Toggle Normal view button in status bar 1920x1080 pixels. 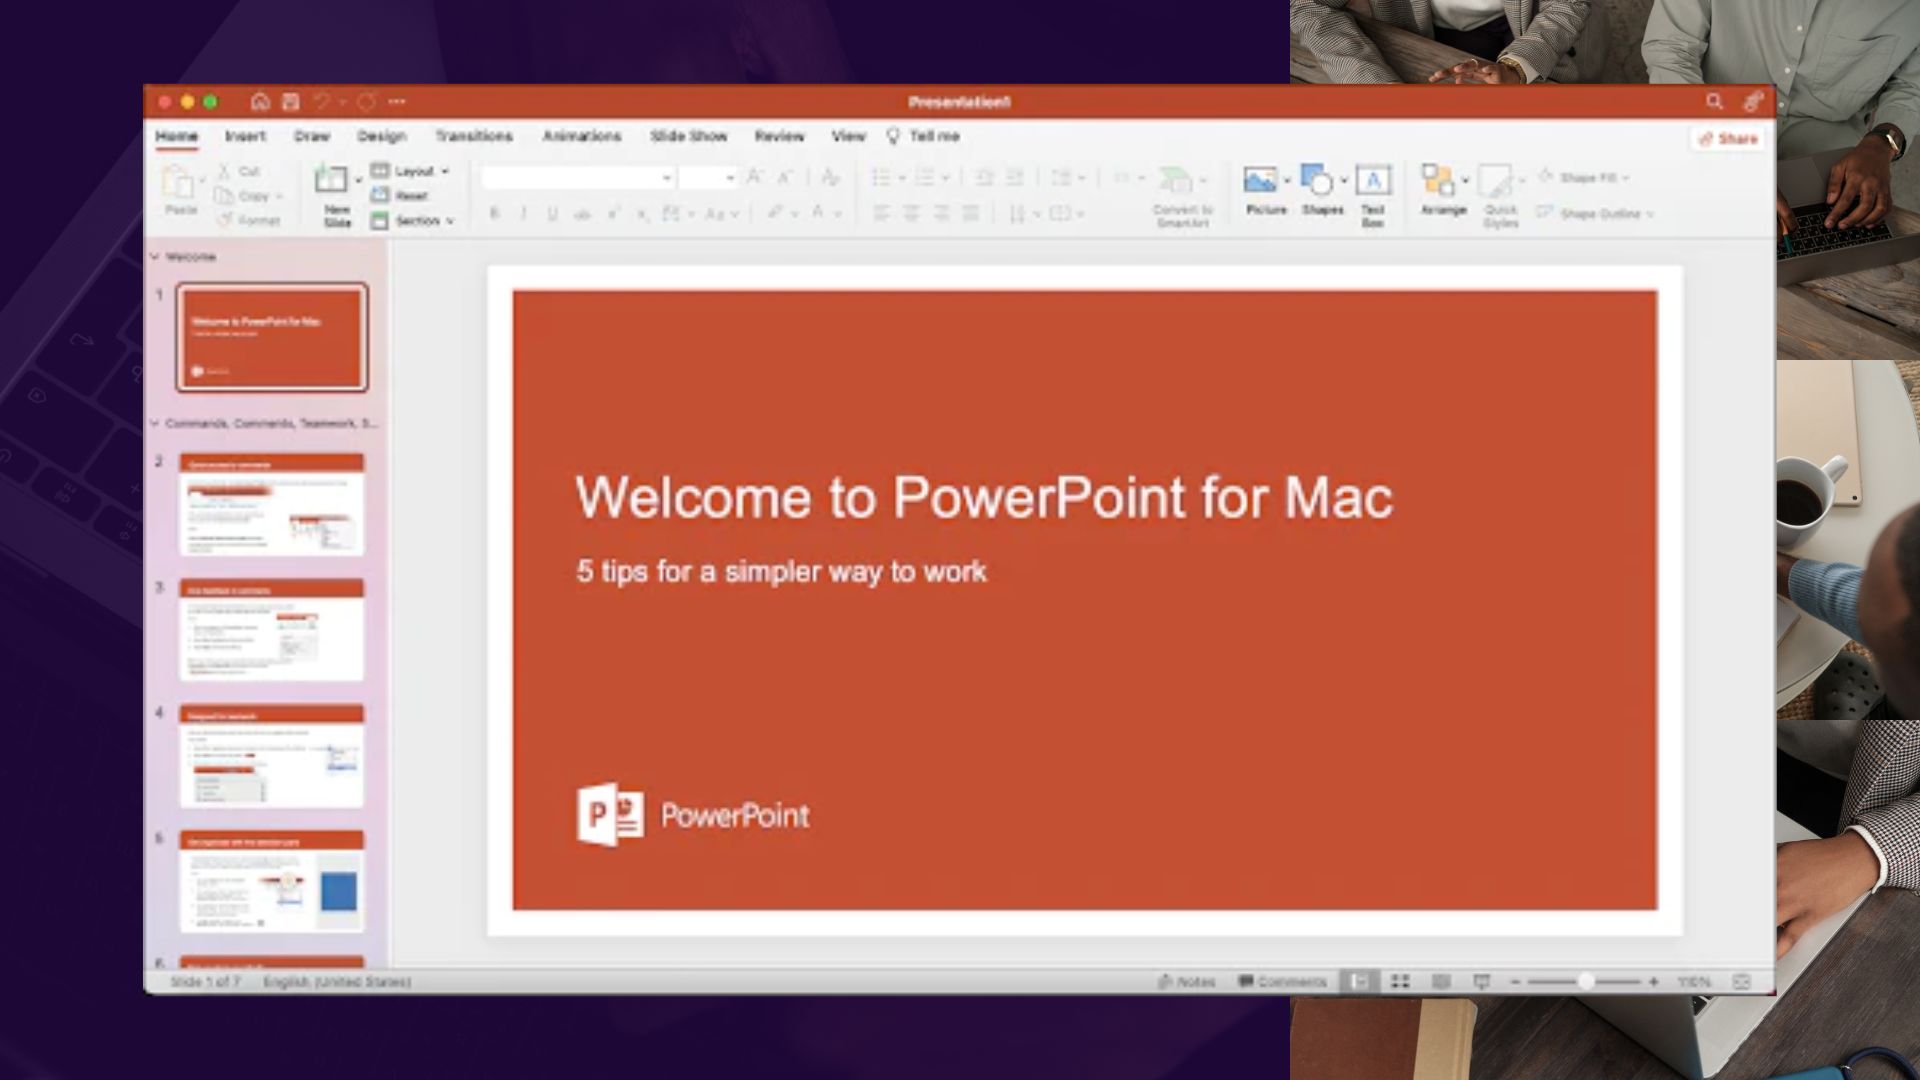[1358, 982]
